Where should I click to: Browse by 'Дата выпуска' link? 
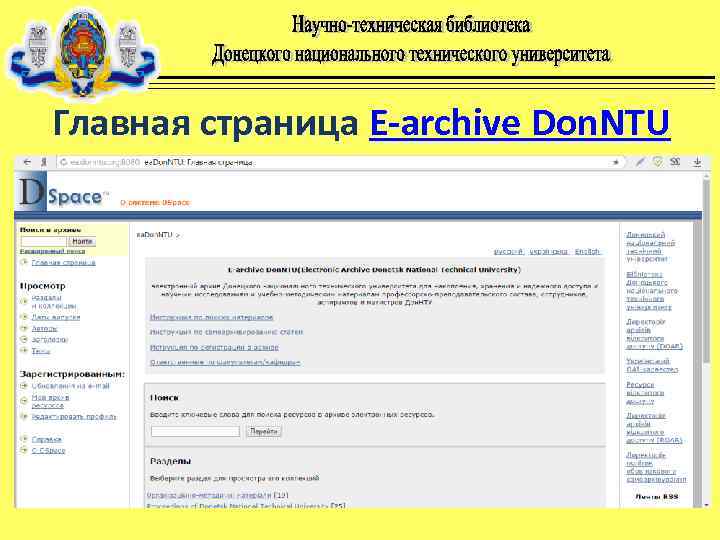coord(56,317)
